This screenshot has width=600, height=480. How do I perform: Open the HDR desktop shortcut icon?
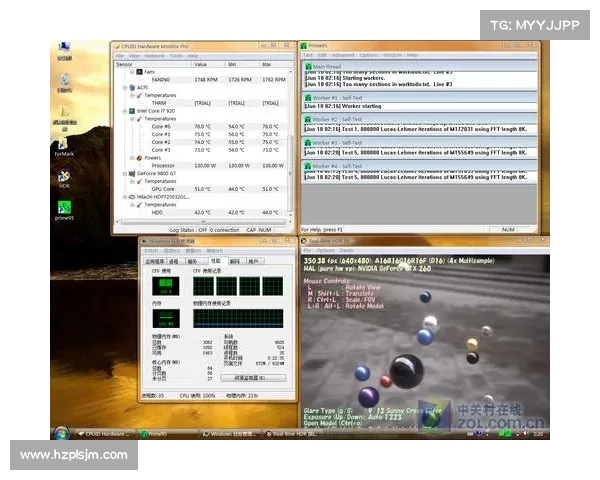[64, 174]
